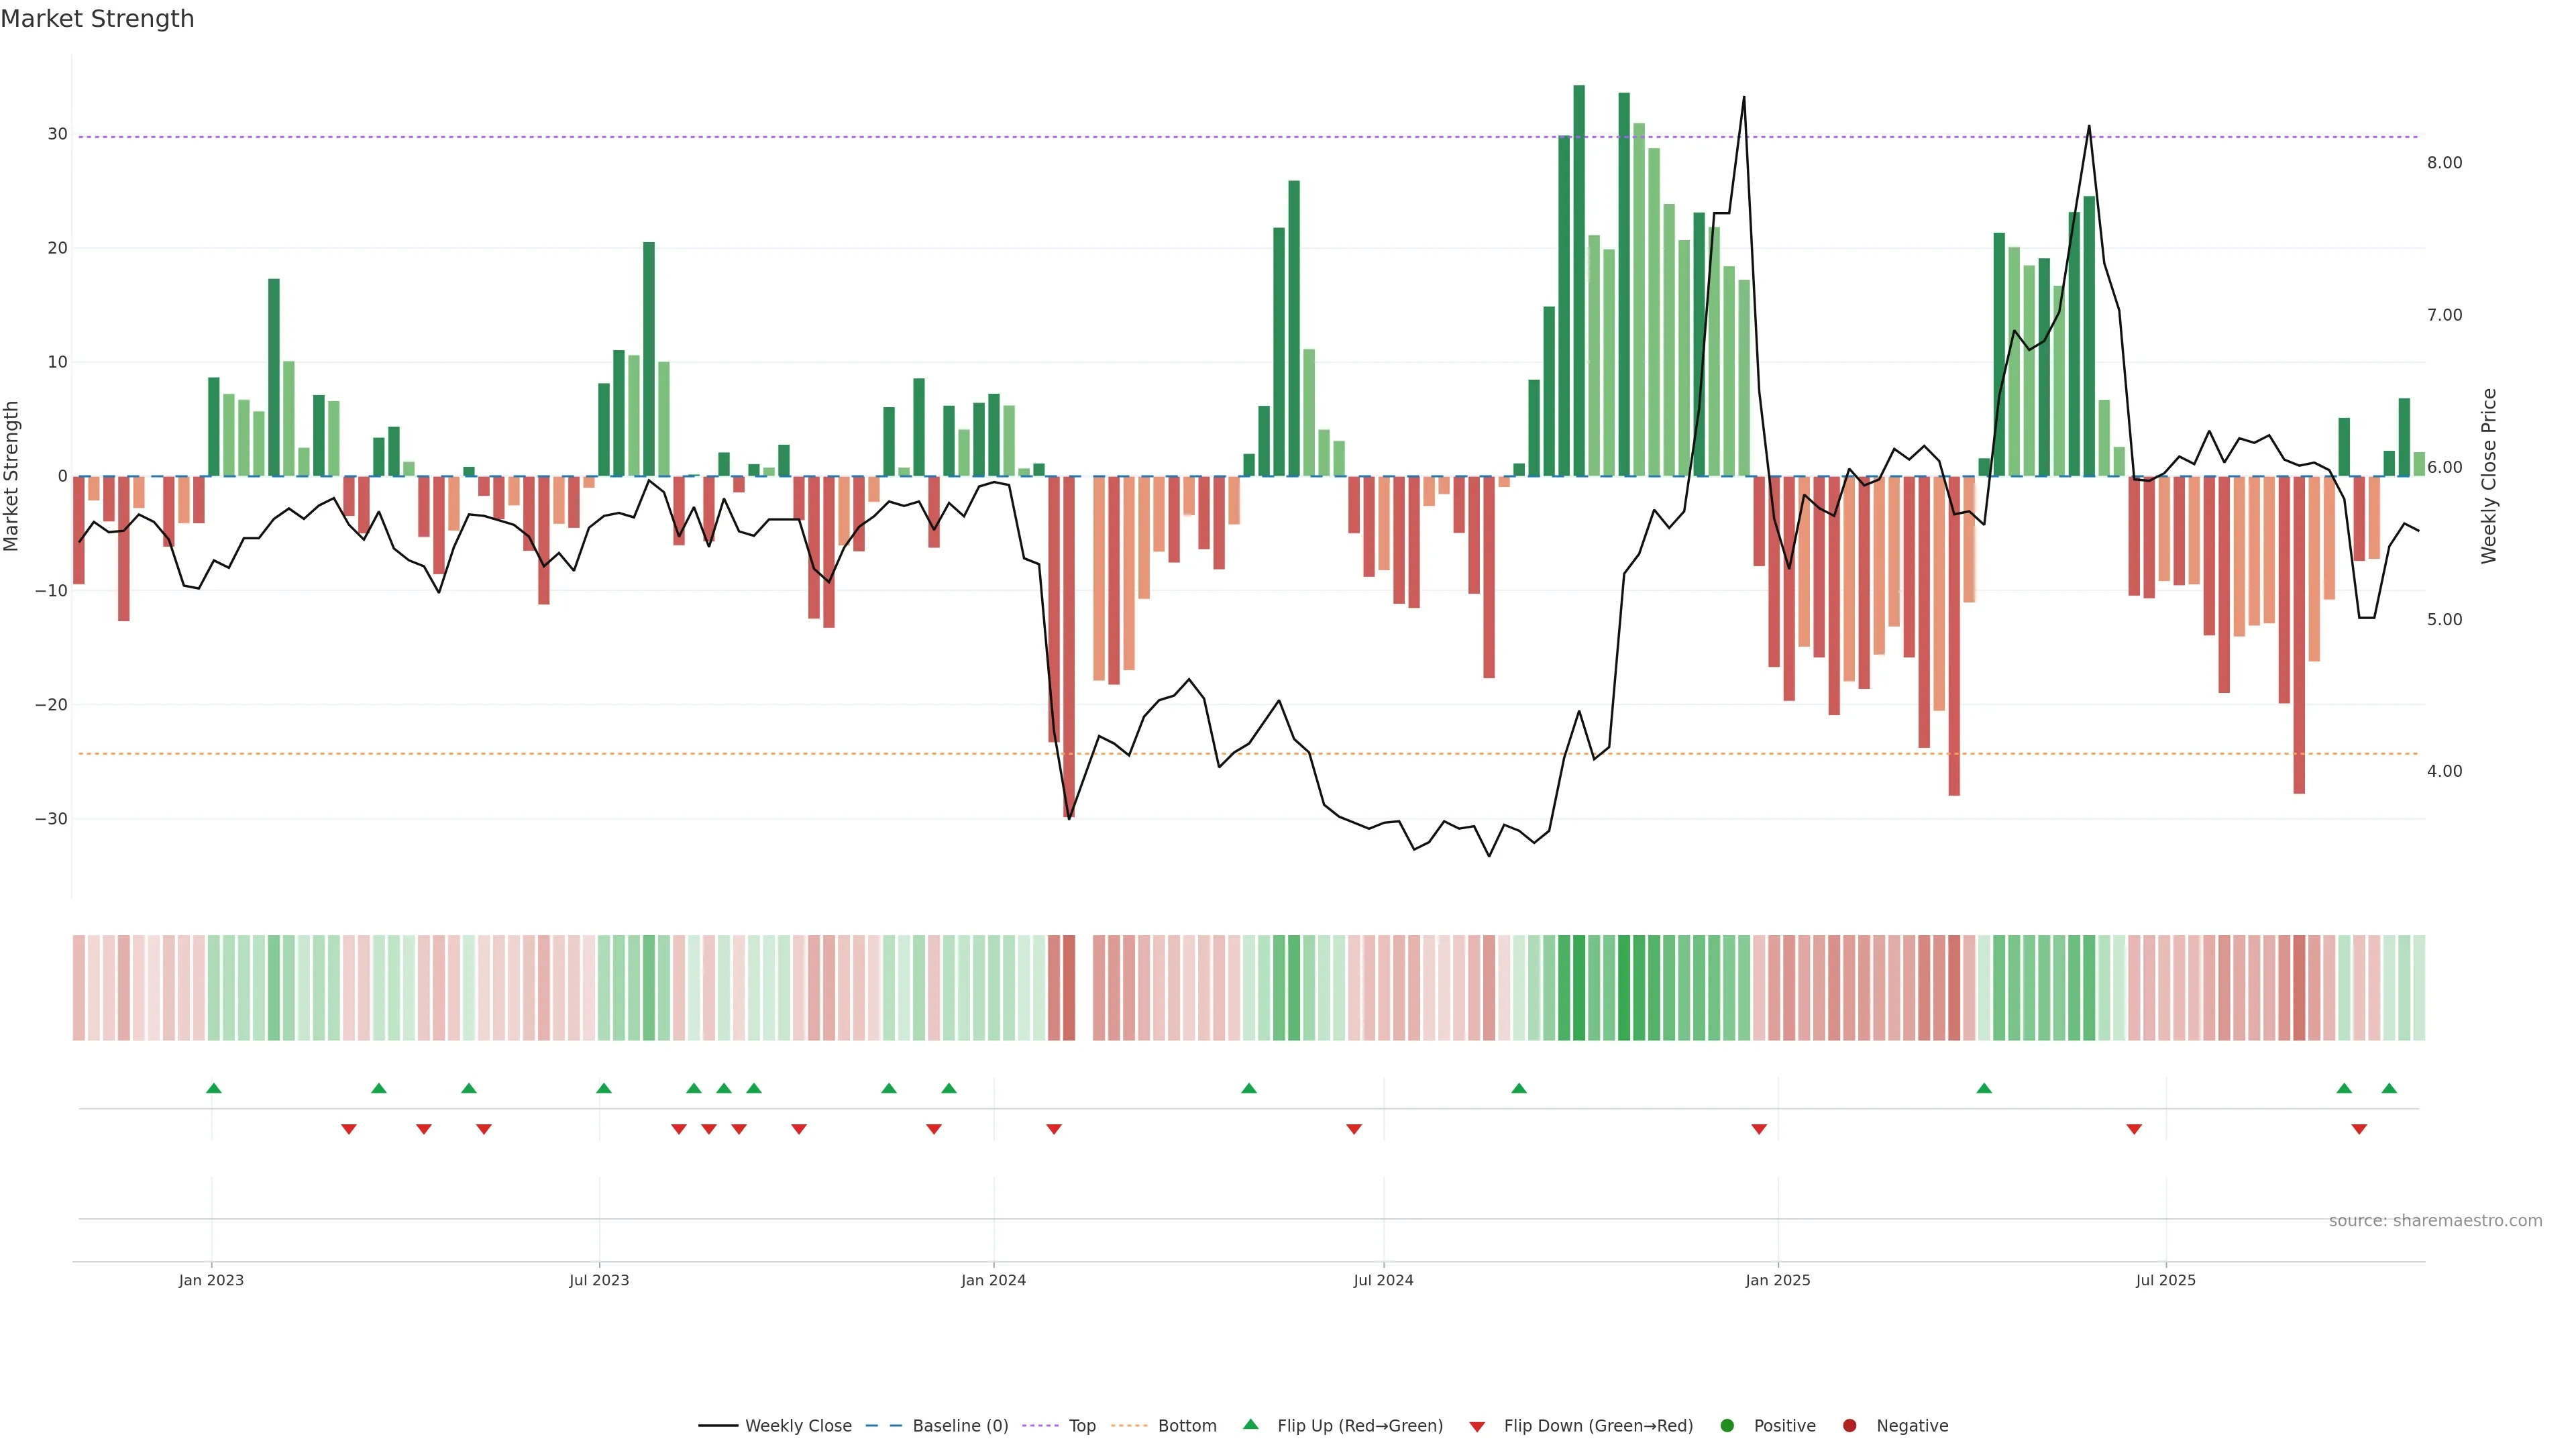Click the dark red Negative legend dot
The width and height of the screenshot is (2576, 1449).
[1849, 1426]
